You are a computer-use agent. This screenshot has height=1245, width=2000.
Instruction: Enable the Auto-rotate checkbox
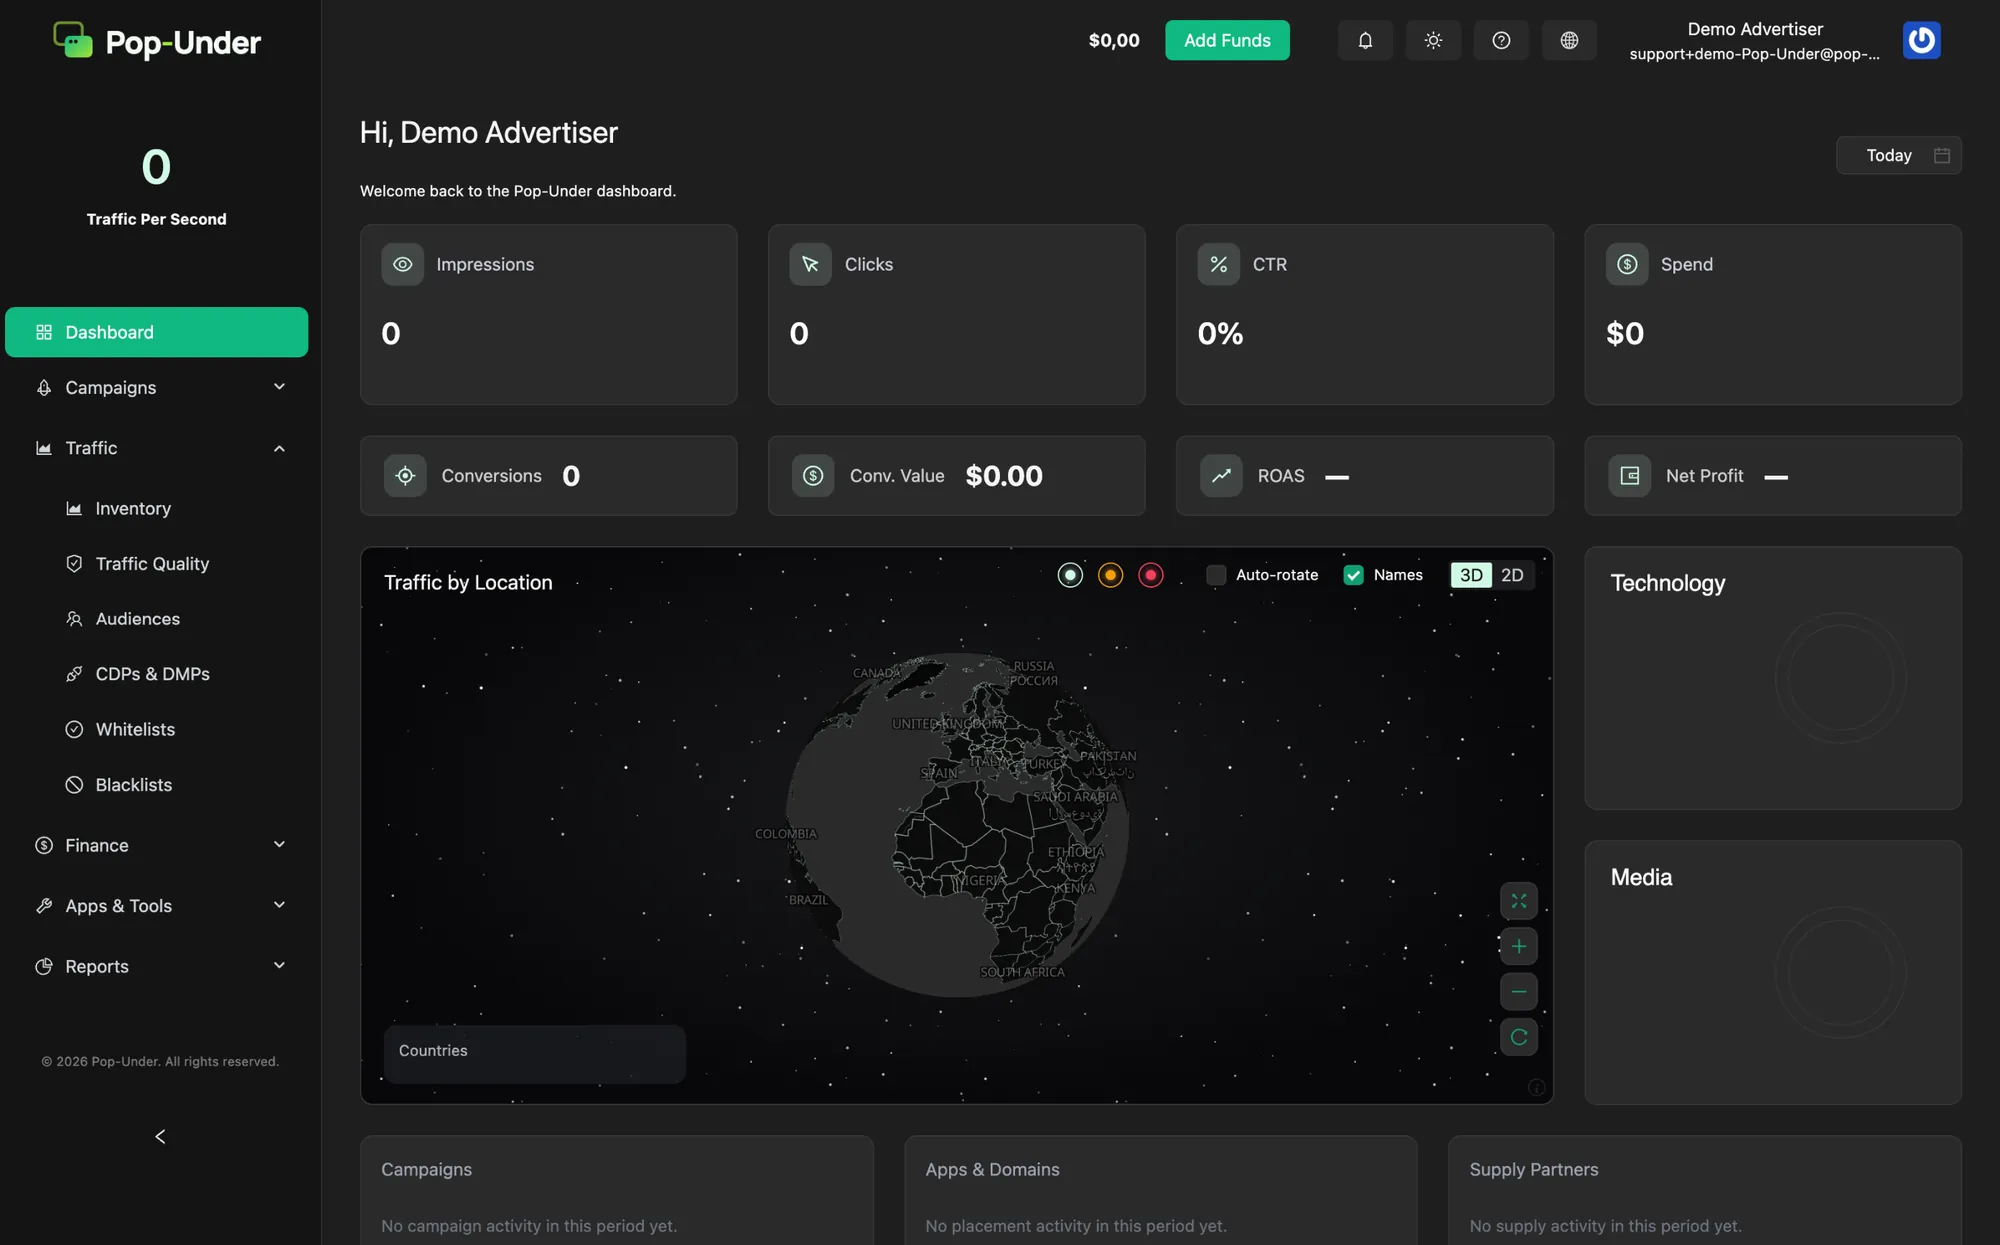(x=1216, y=575)
